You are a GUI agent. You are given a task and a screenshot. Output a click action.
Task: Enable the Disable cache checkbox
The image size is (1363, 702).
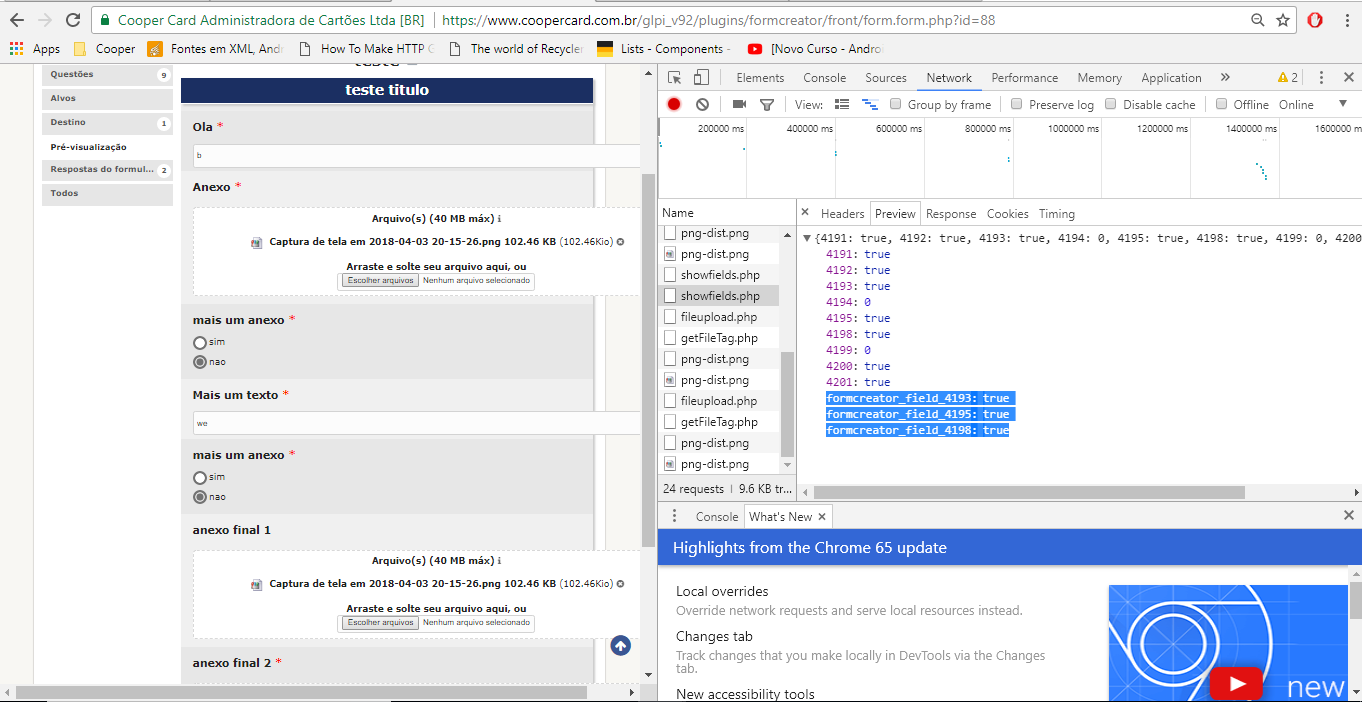tap(1113, 104)
